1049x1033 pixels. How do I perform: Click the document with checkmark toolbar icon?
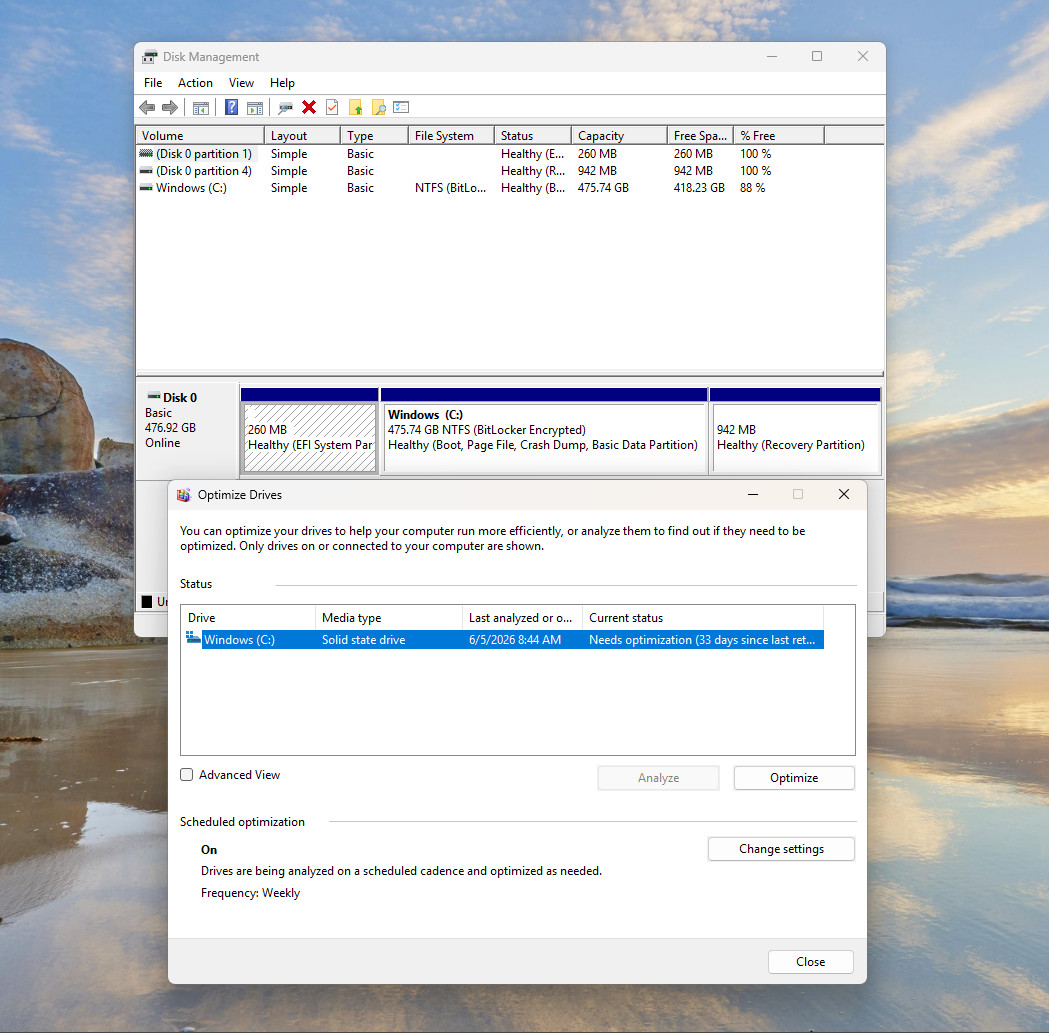click(332, 107)
